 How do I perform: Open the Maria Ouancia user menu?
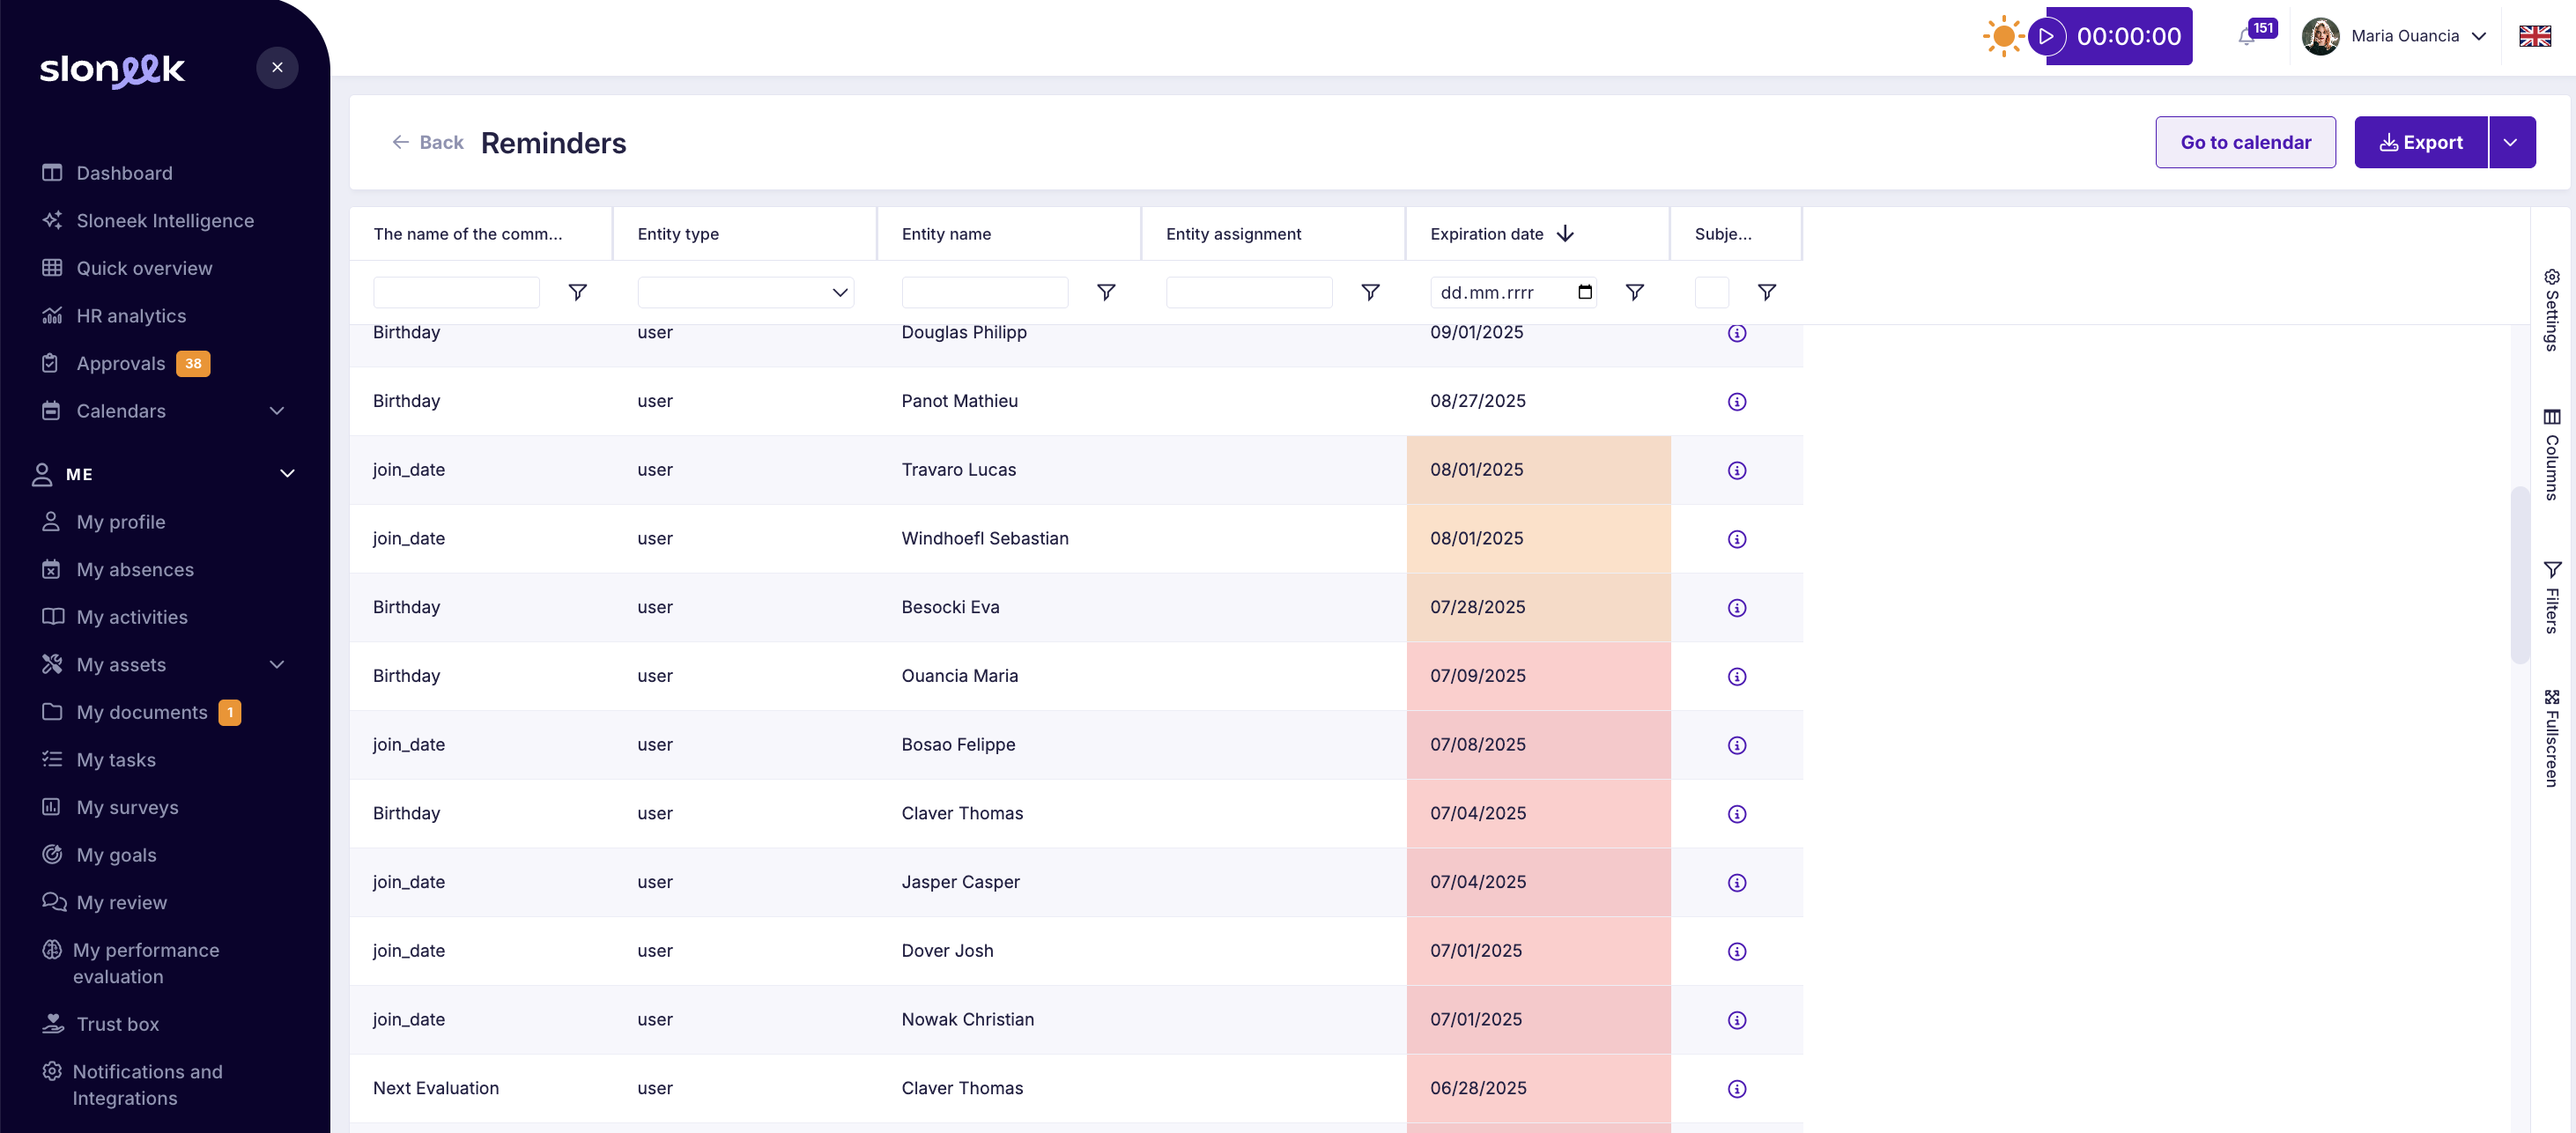click(x=2394, y=37)
